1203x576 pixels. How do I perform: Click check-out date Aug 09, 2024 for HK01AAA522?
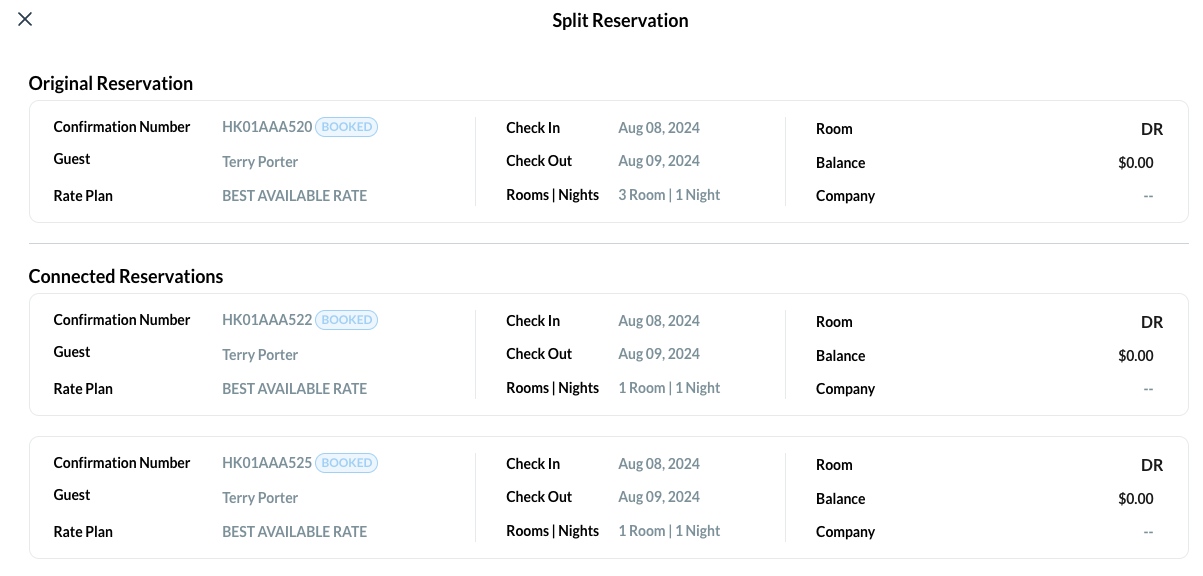pos(658,354)
